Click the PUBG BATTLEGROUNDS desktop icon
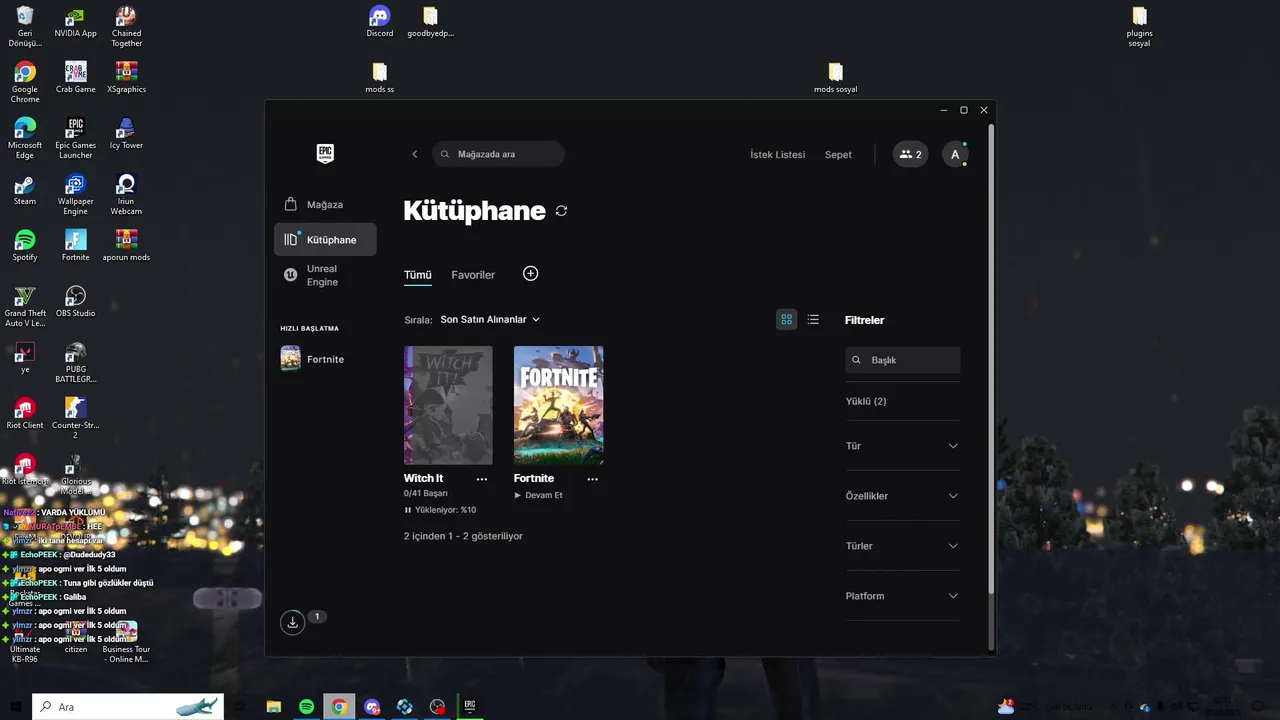Screen dimensions: 1280x720 [76, 362]
